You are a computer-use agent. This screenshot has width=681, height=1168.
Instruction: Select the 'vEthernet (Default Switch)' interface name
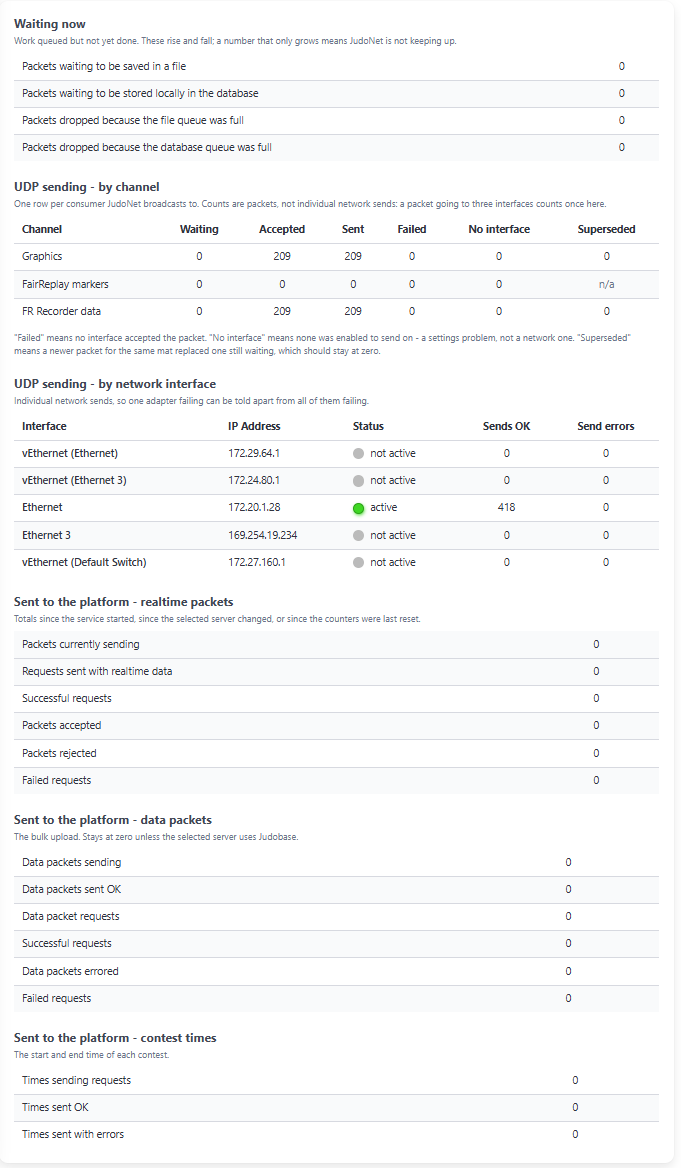pos(84,562)
